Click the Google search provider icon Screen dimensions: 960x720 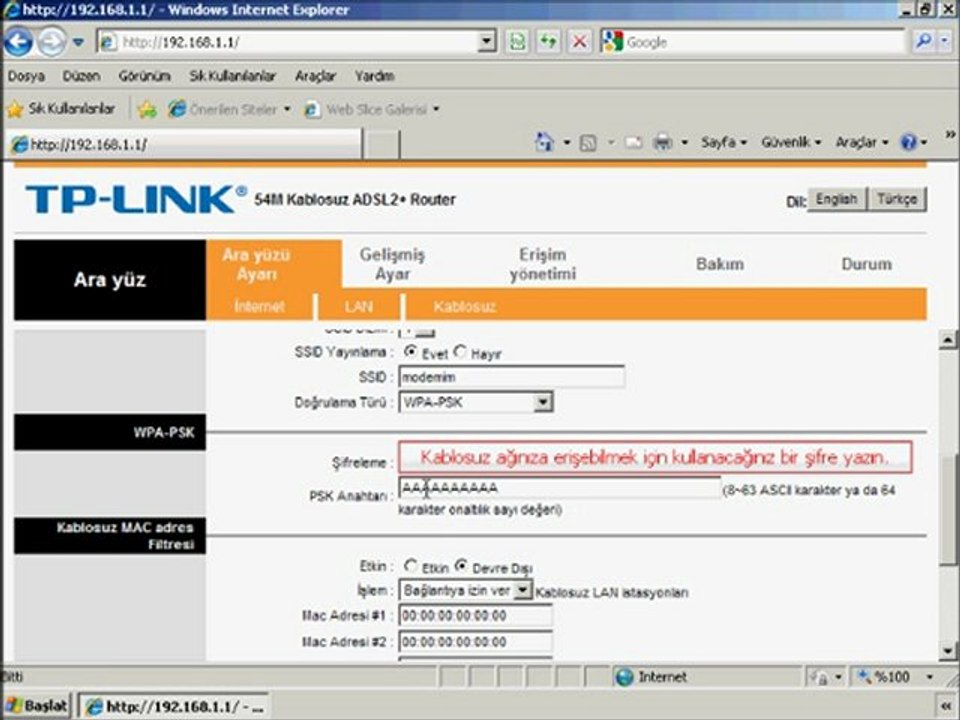[x=612, y=42]
